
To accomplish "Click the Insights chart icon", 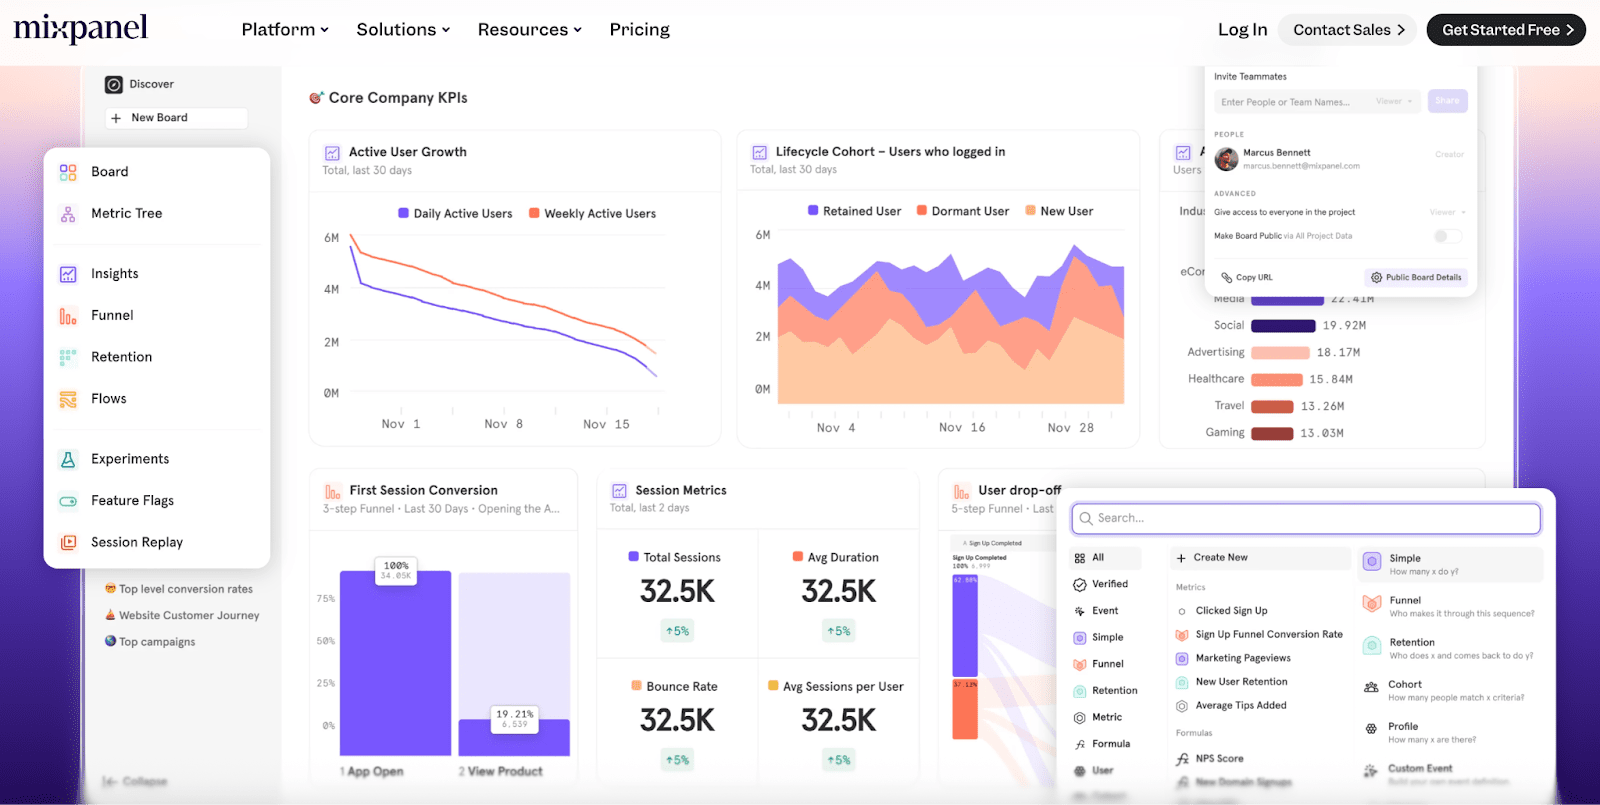I will (x=68, y=274).
